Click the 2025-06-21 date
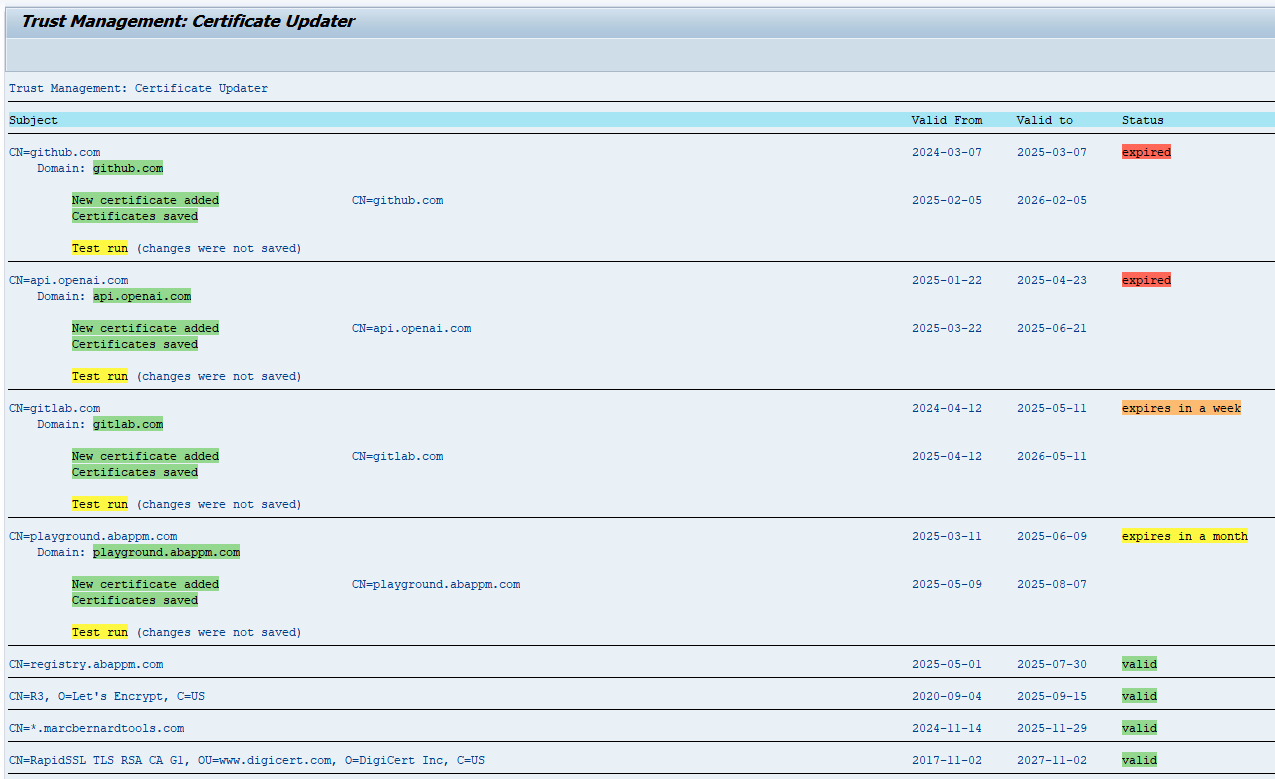This screenshot has height=779, width=1275. point(1052,328)
